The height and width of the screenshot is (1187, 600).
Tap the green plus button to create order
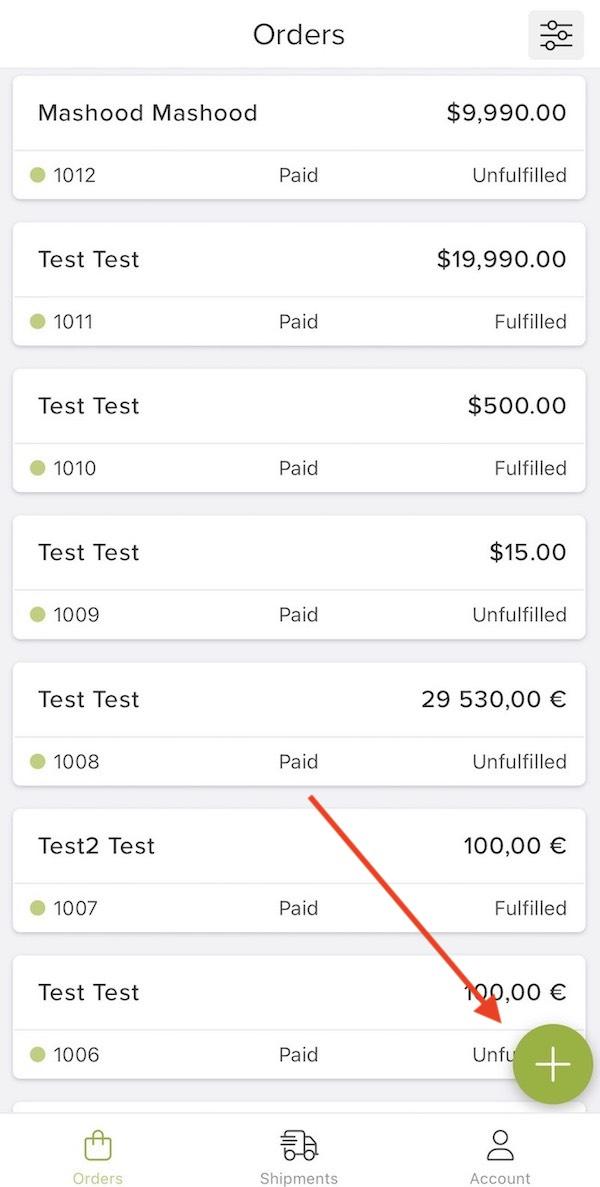click(x=553, y=1064)
